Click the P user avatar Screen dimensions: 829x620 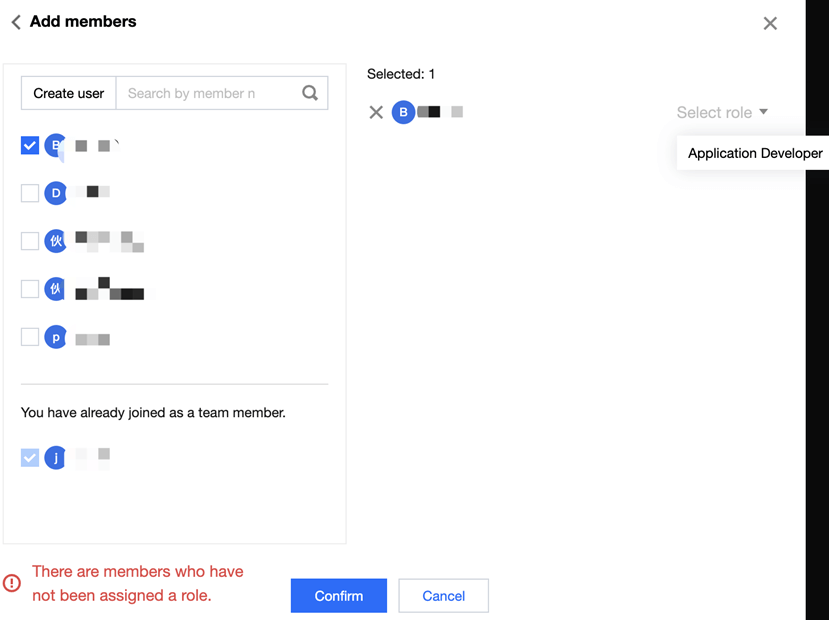point(56,338)
